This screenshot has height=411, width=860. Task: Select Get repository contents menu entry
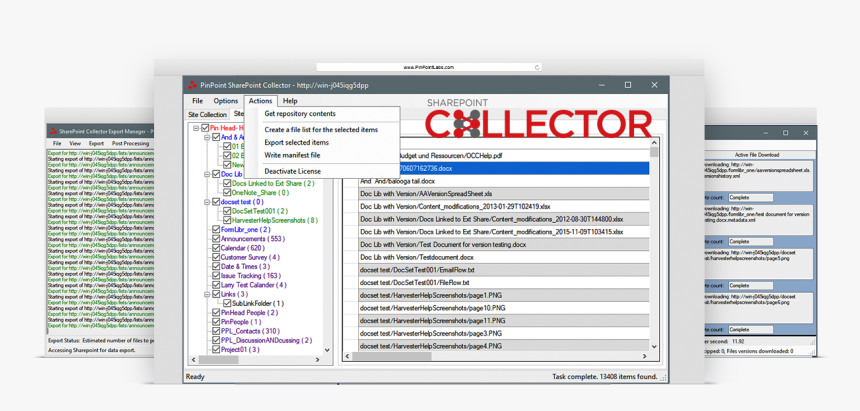point(300,114)
